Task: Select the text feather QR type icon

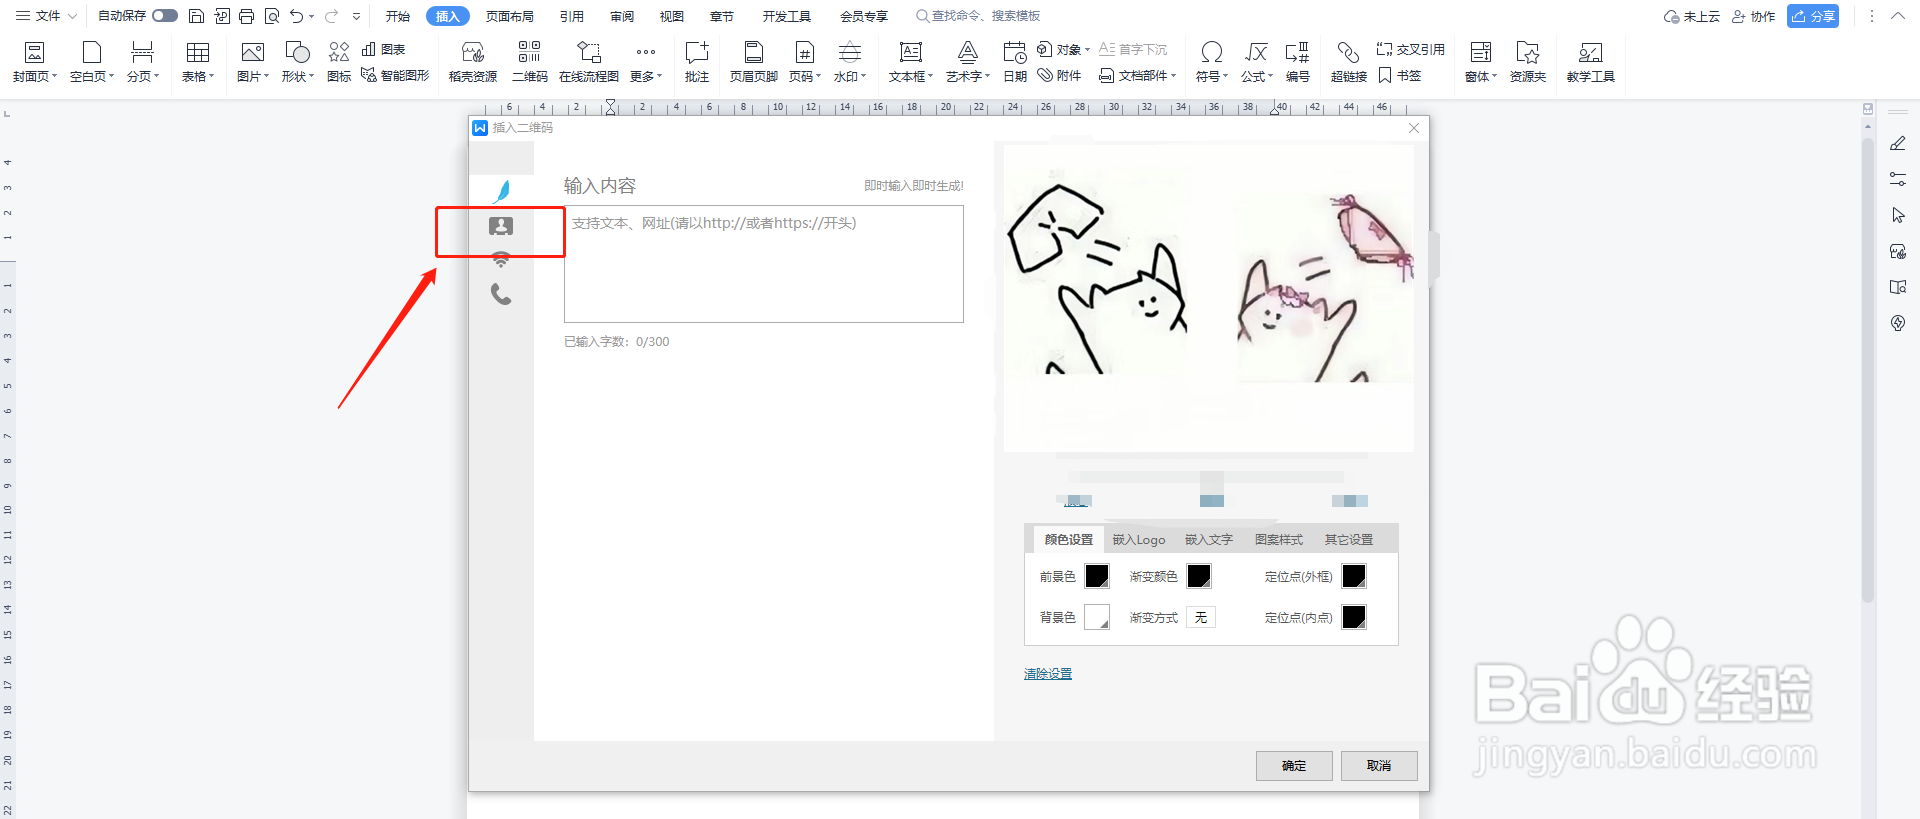Action: tap(502, 191)
